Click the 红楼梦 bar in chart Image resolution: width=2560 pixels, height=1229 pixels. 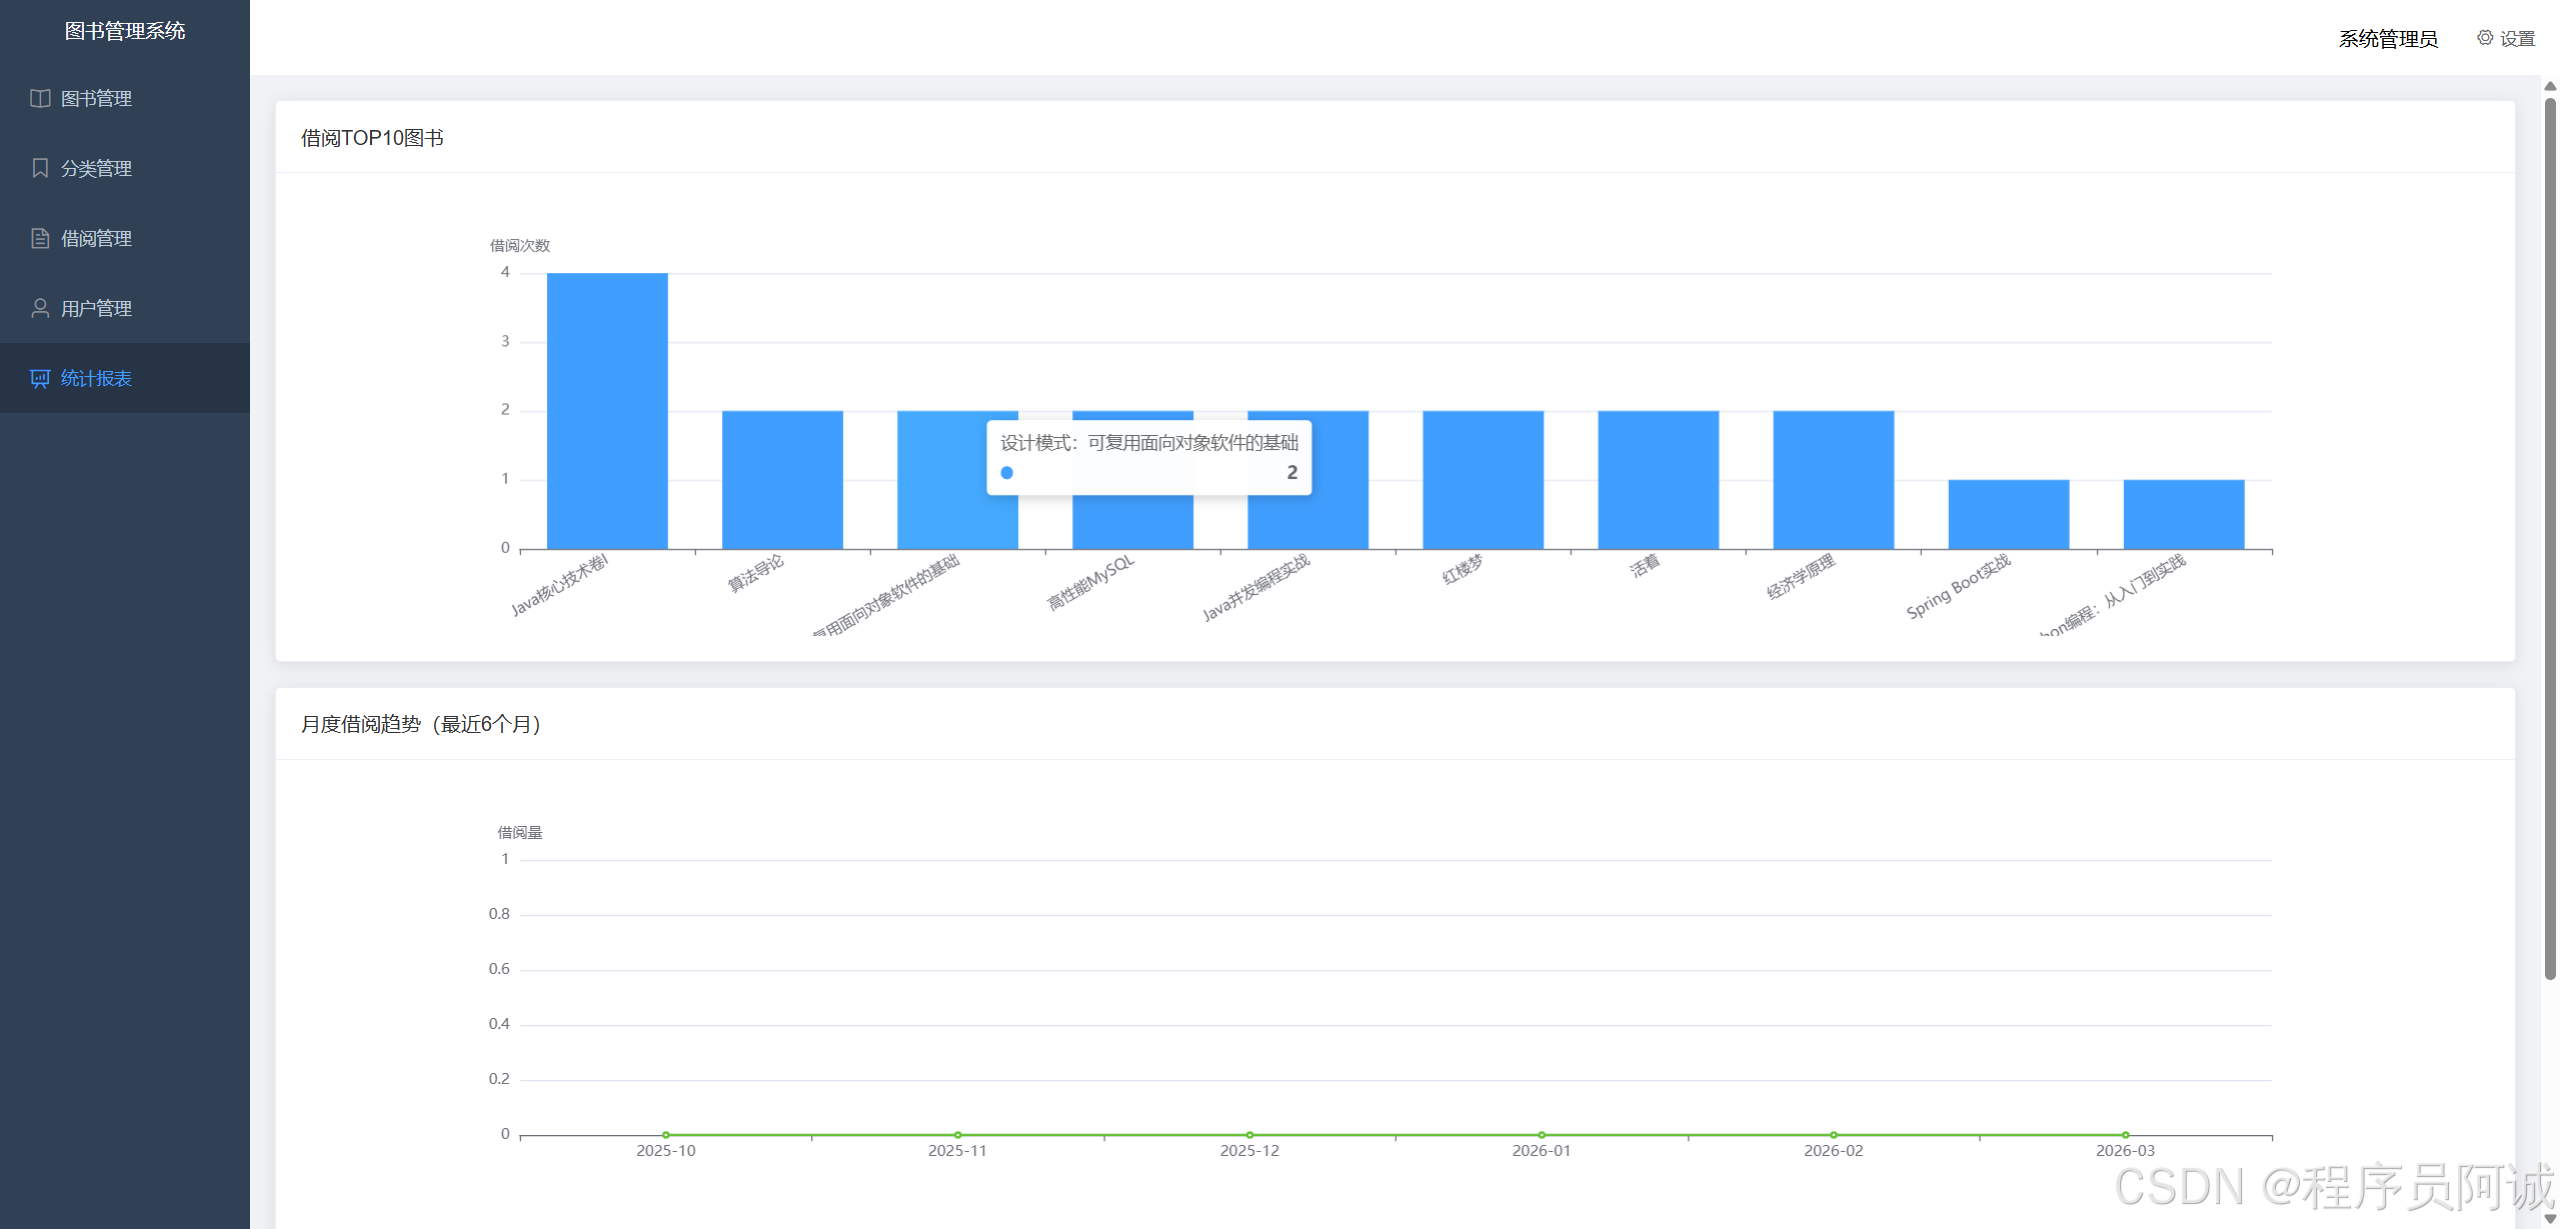pyautogui.click(x=1483, y=480)
